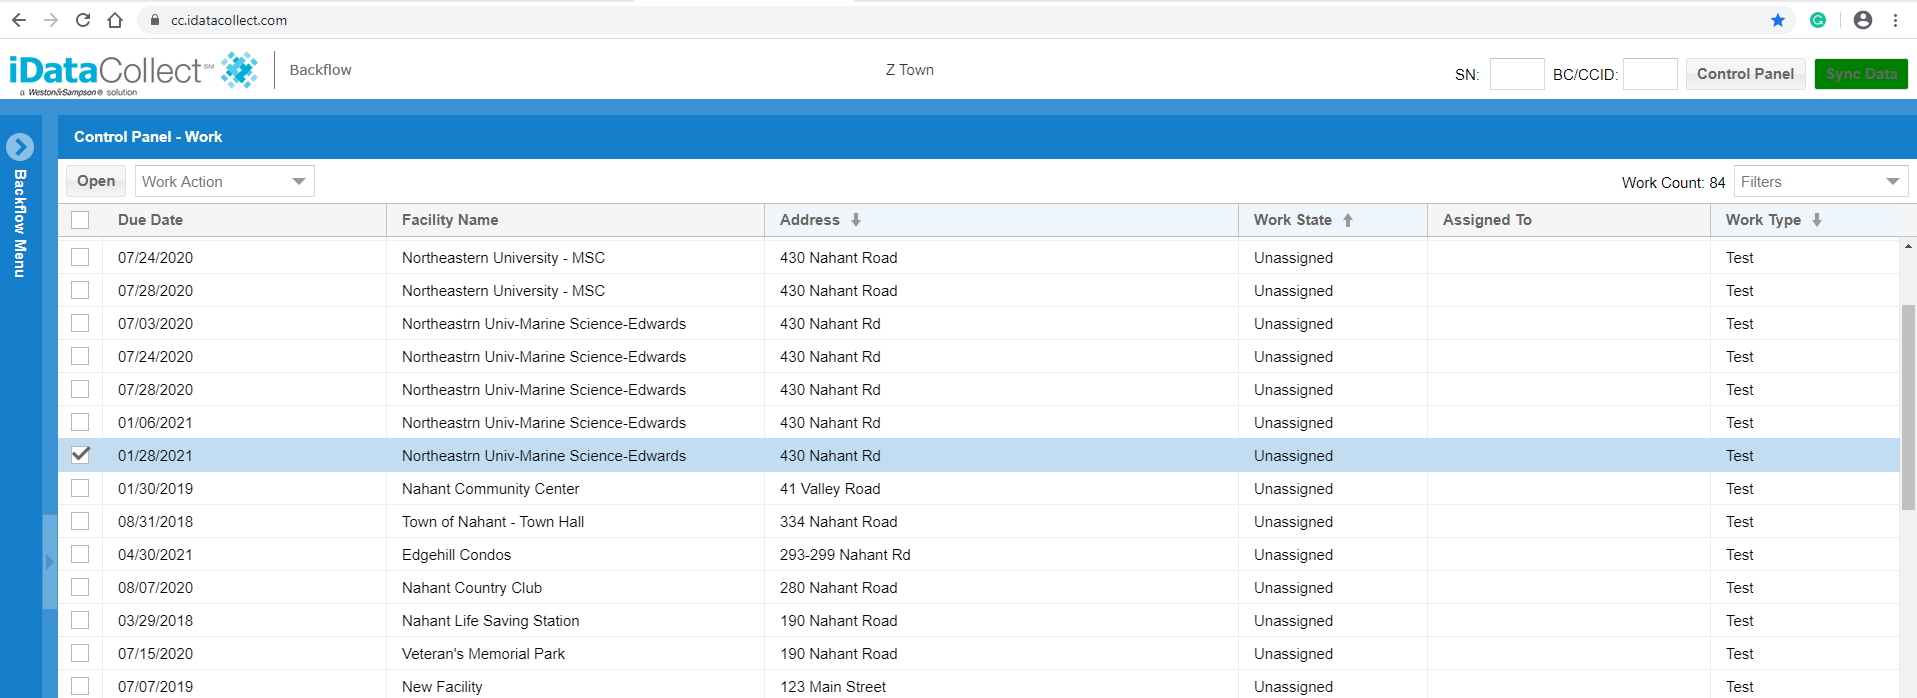Click the table vertical scrollbar thumb
The image size is (1917, 698).
(x=1908, y=408)
